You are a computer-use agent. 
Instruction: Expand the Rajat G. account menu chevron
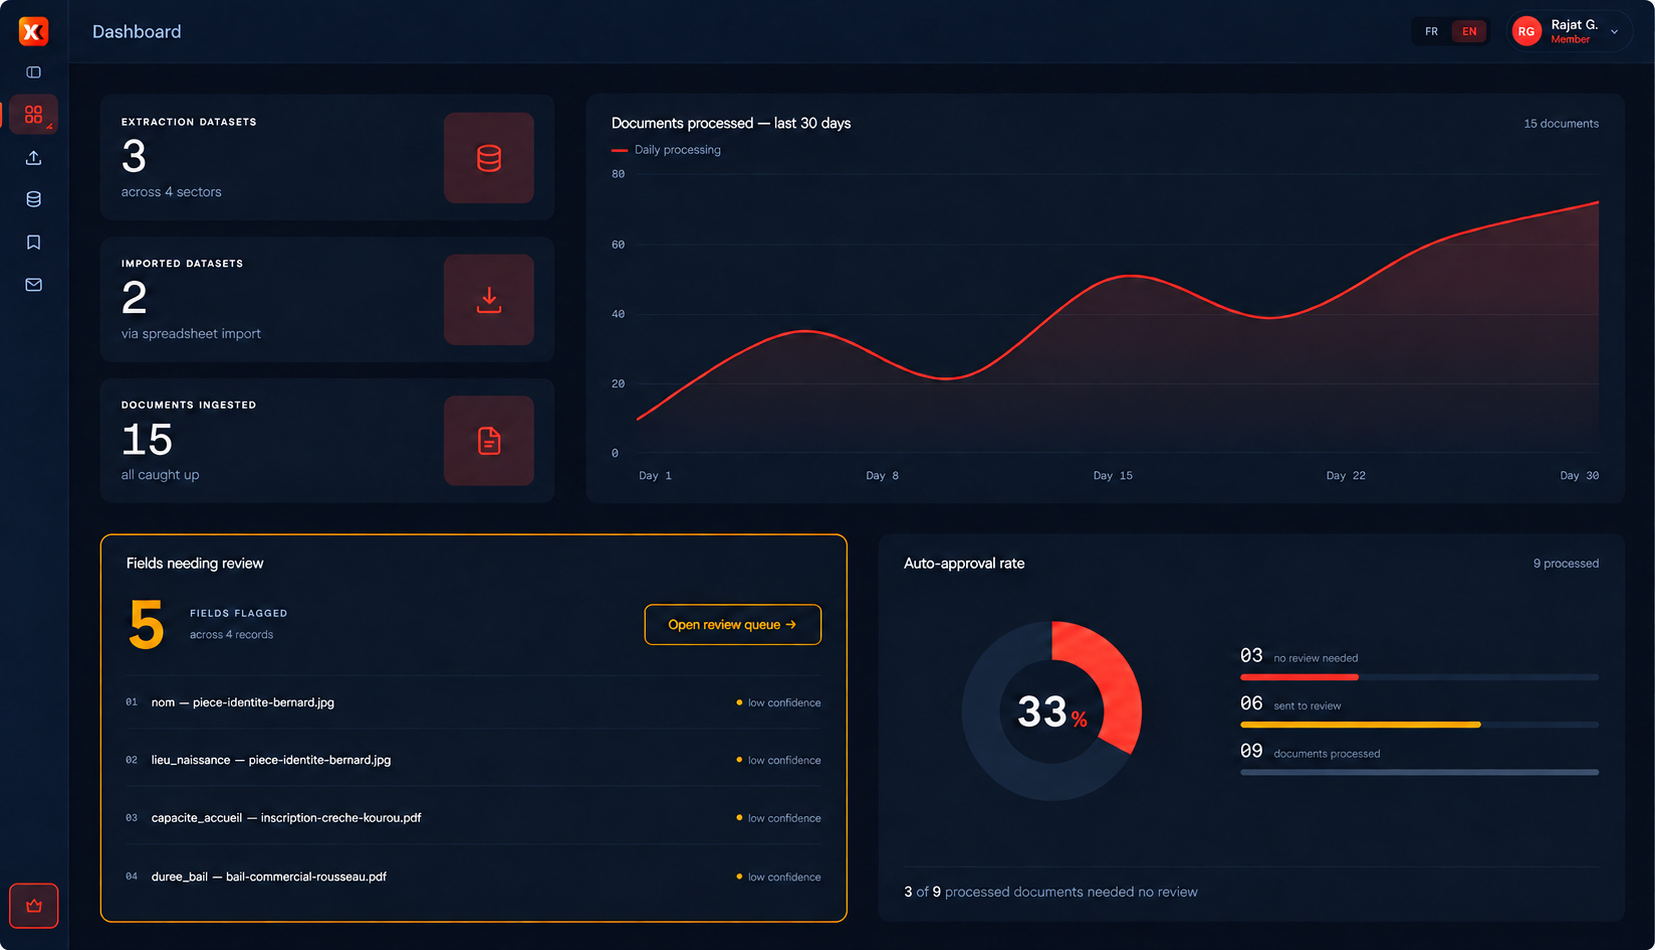[x=1614, y=32]
